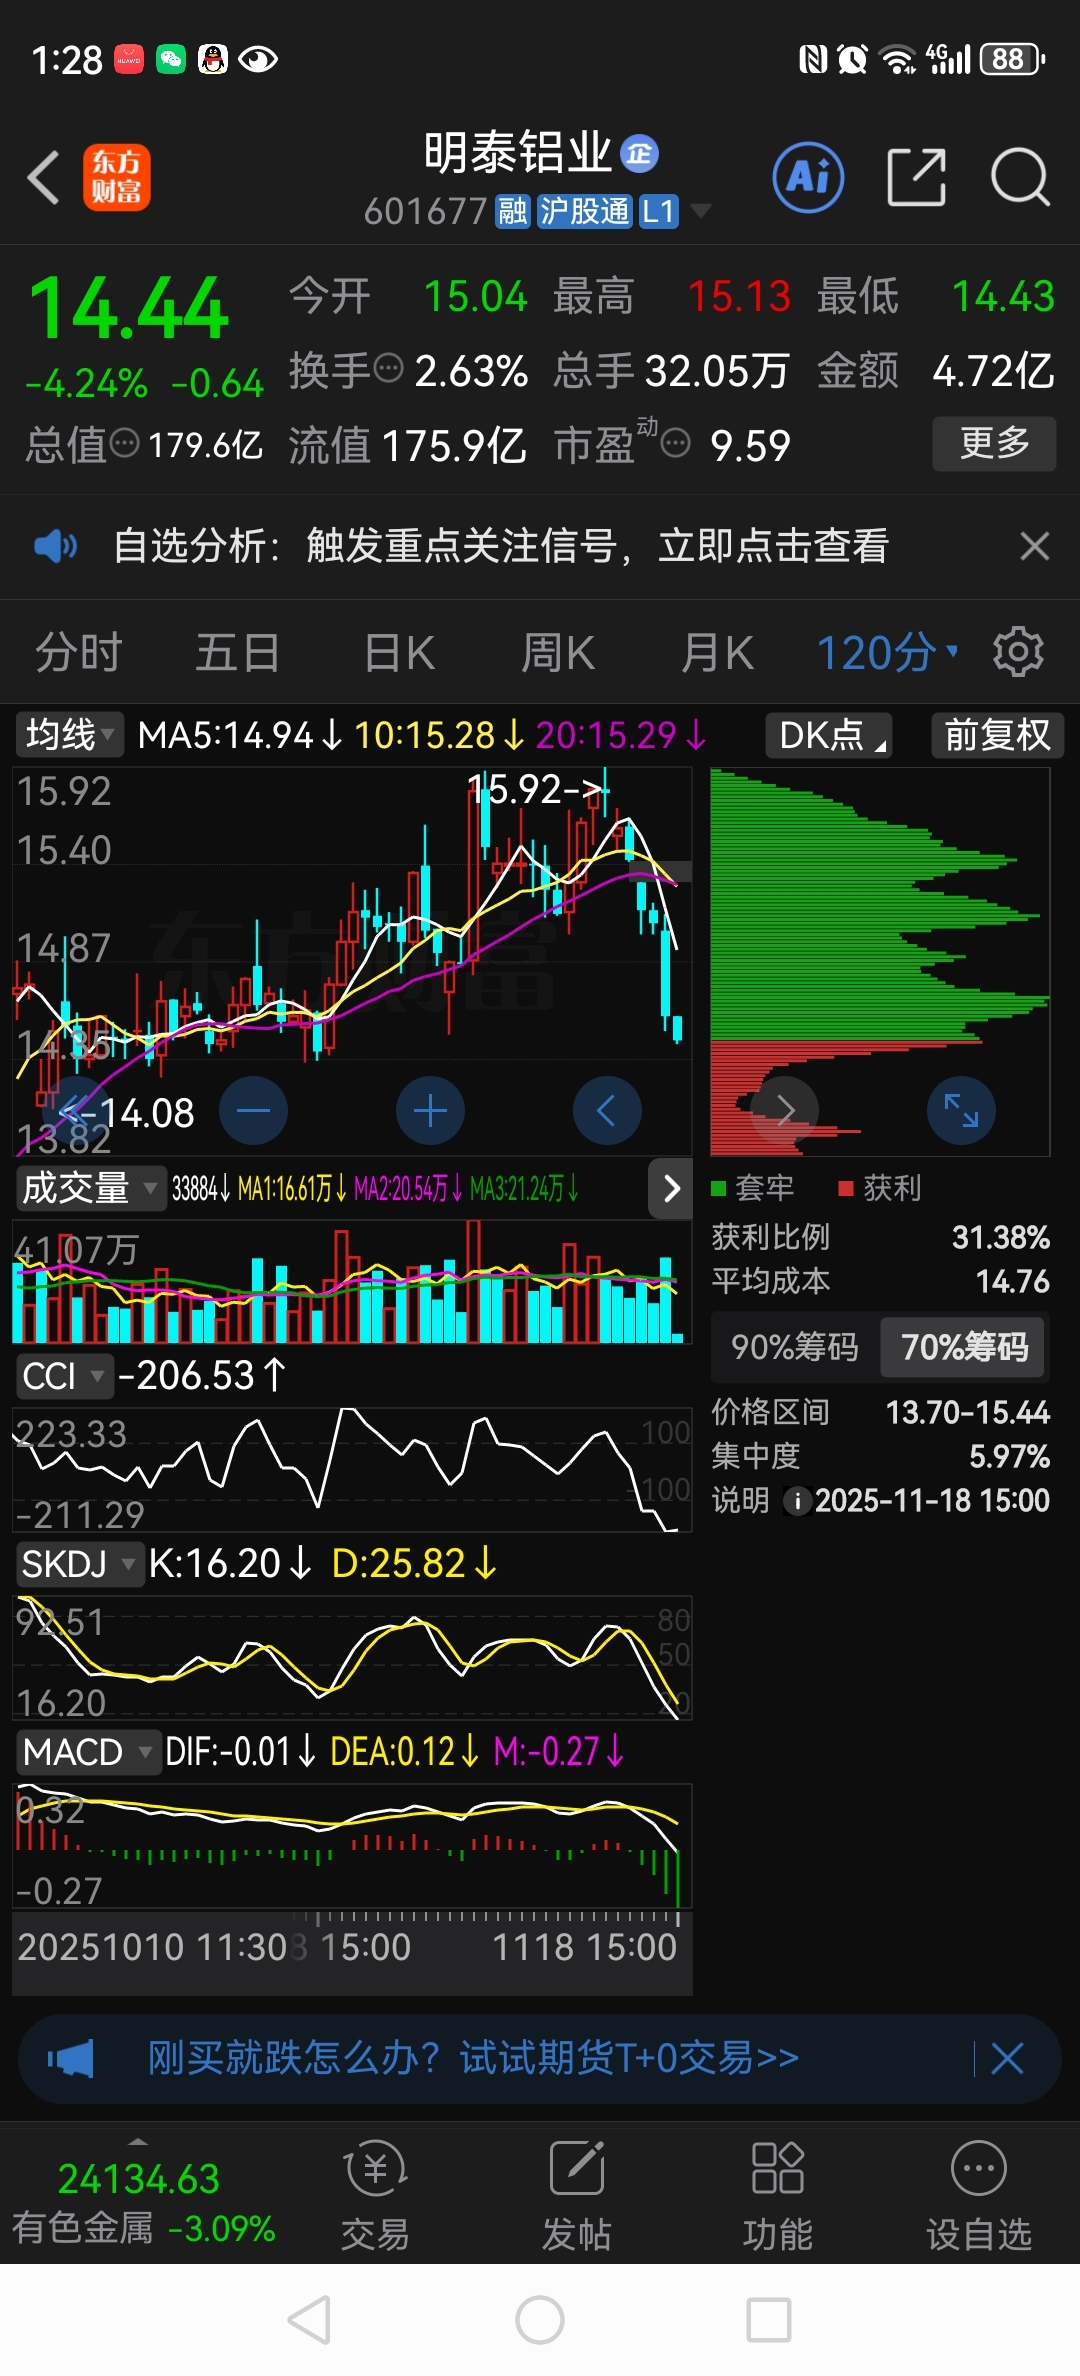This screenshot has height=2376, width=1080.
Task: Open the 均线 indicator dropdown
Action: point(69,735)
